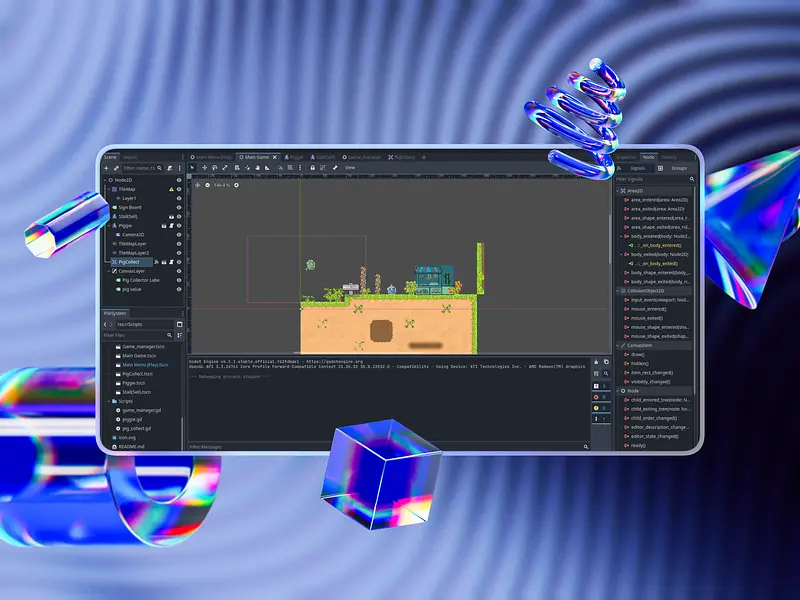
Task: Click the lock selected node icon
Action: pyautogui.click(x=312, y=168)
